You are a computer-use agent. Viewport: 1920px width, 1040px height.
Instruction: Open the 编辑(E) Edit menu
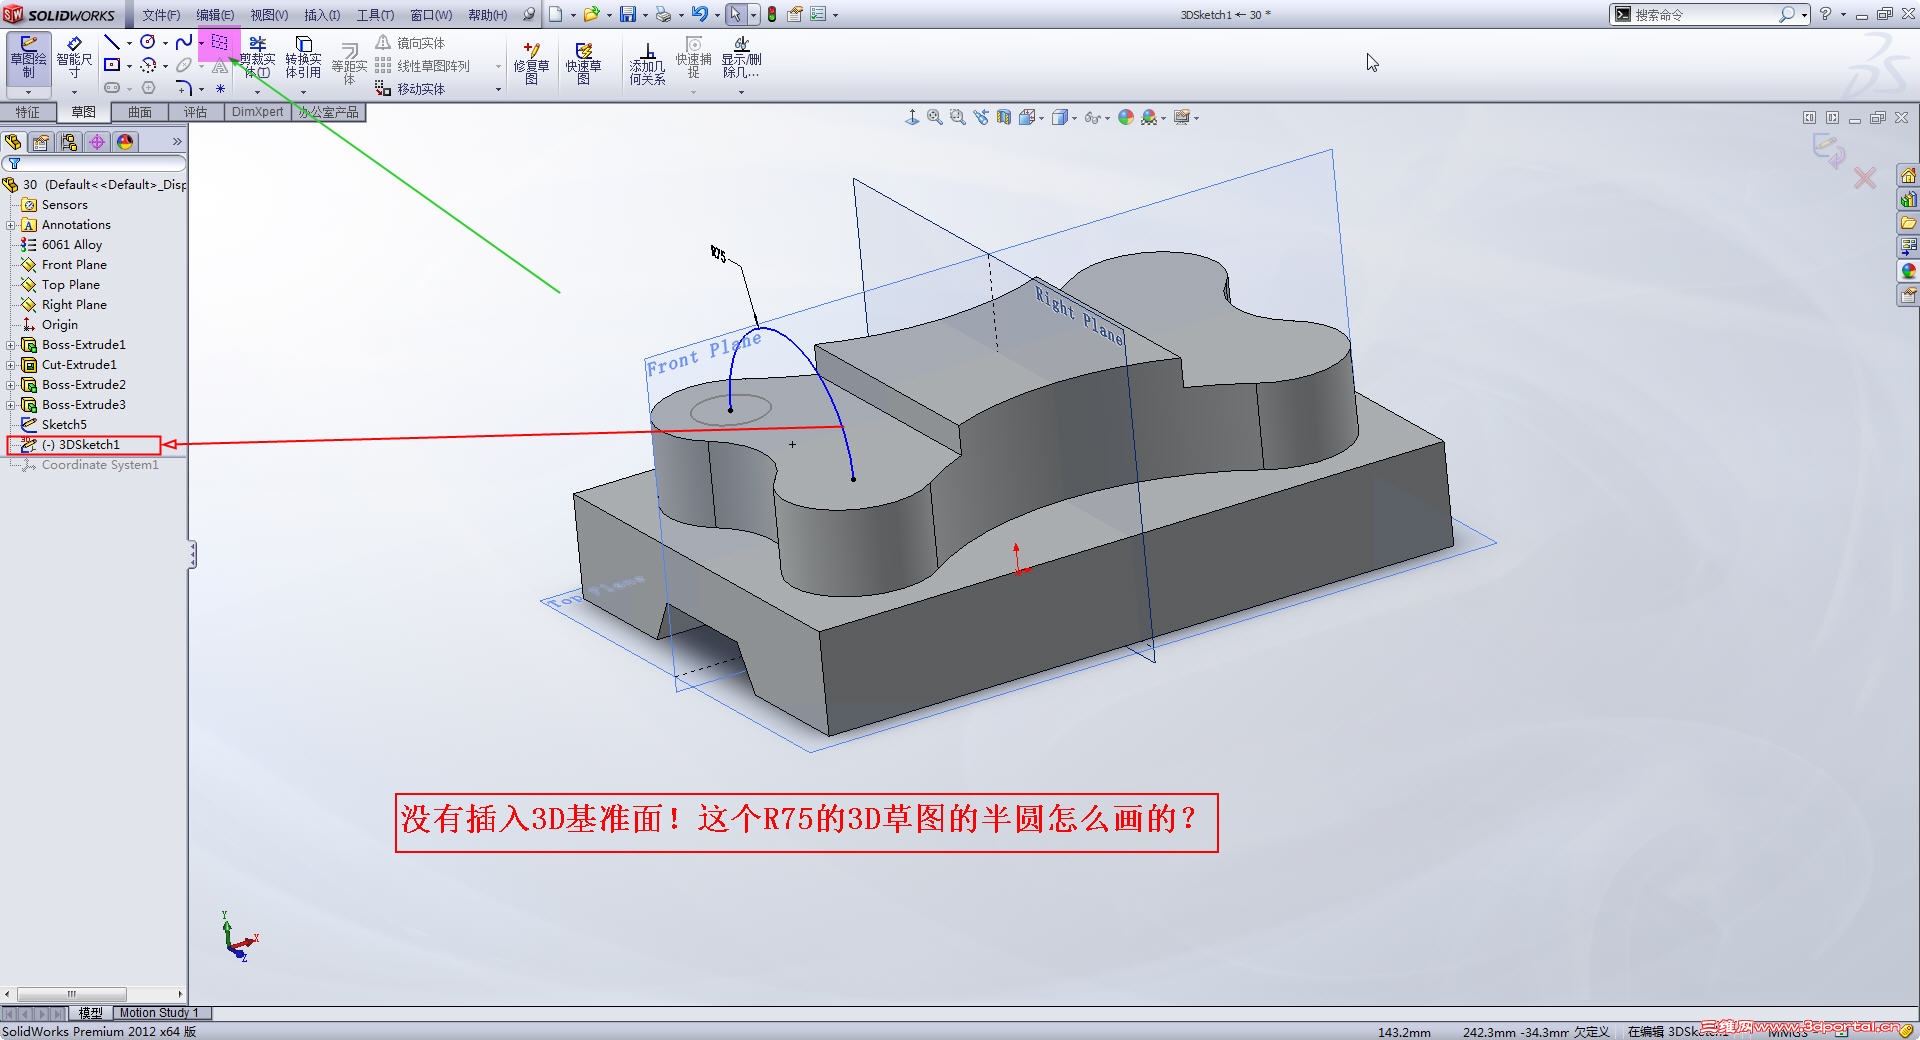(215, 15)
